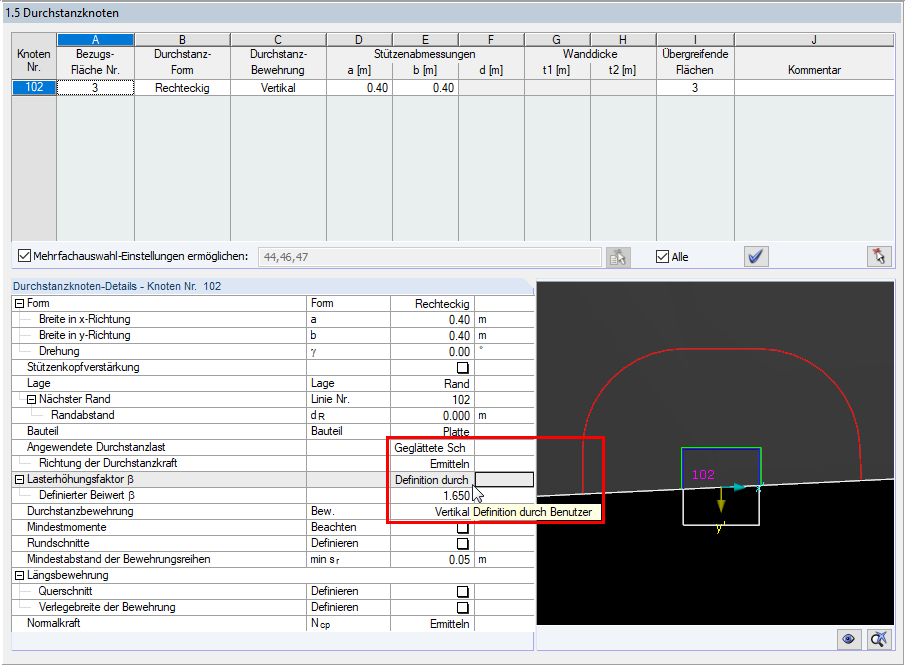Open node list selection icon beside multi-selection field
This screenshot has width=906, height=667.
[x=617, y=257]
